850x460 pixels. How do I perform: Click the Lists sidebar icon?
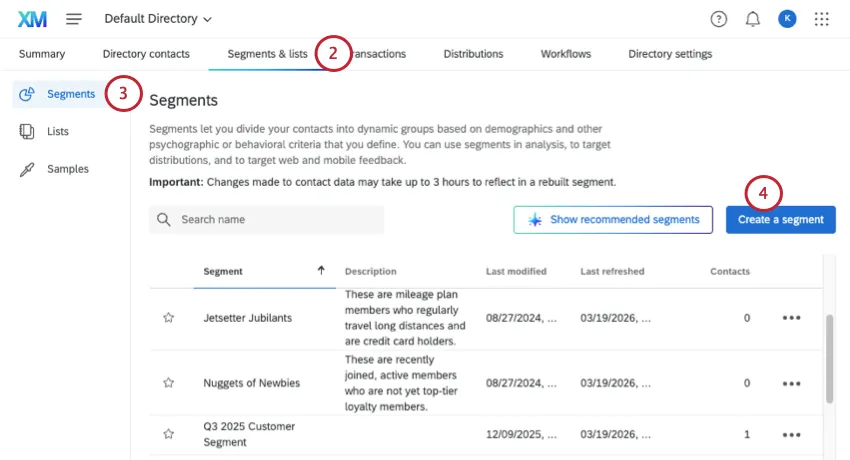coord(27,131)
